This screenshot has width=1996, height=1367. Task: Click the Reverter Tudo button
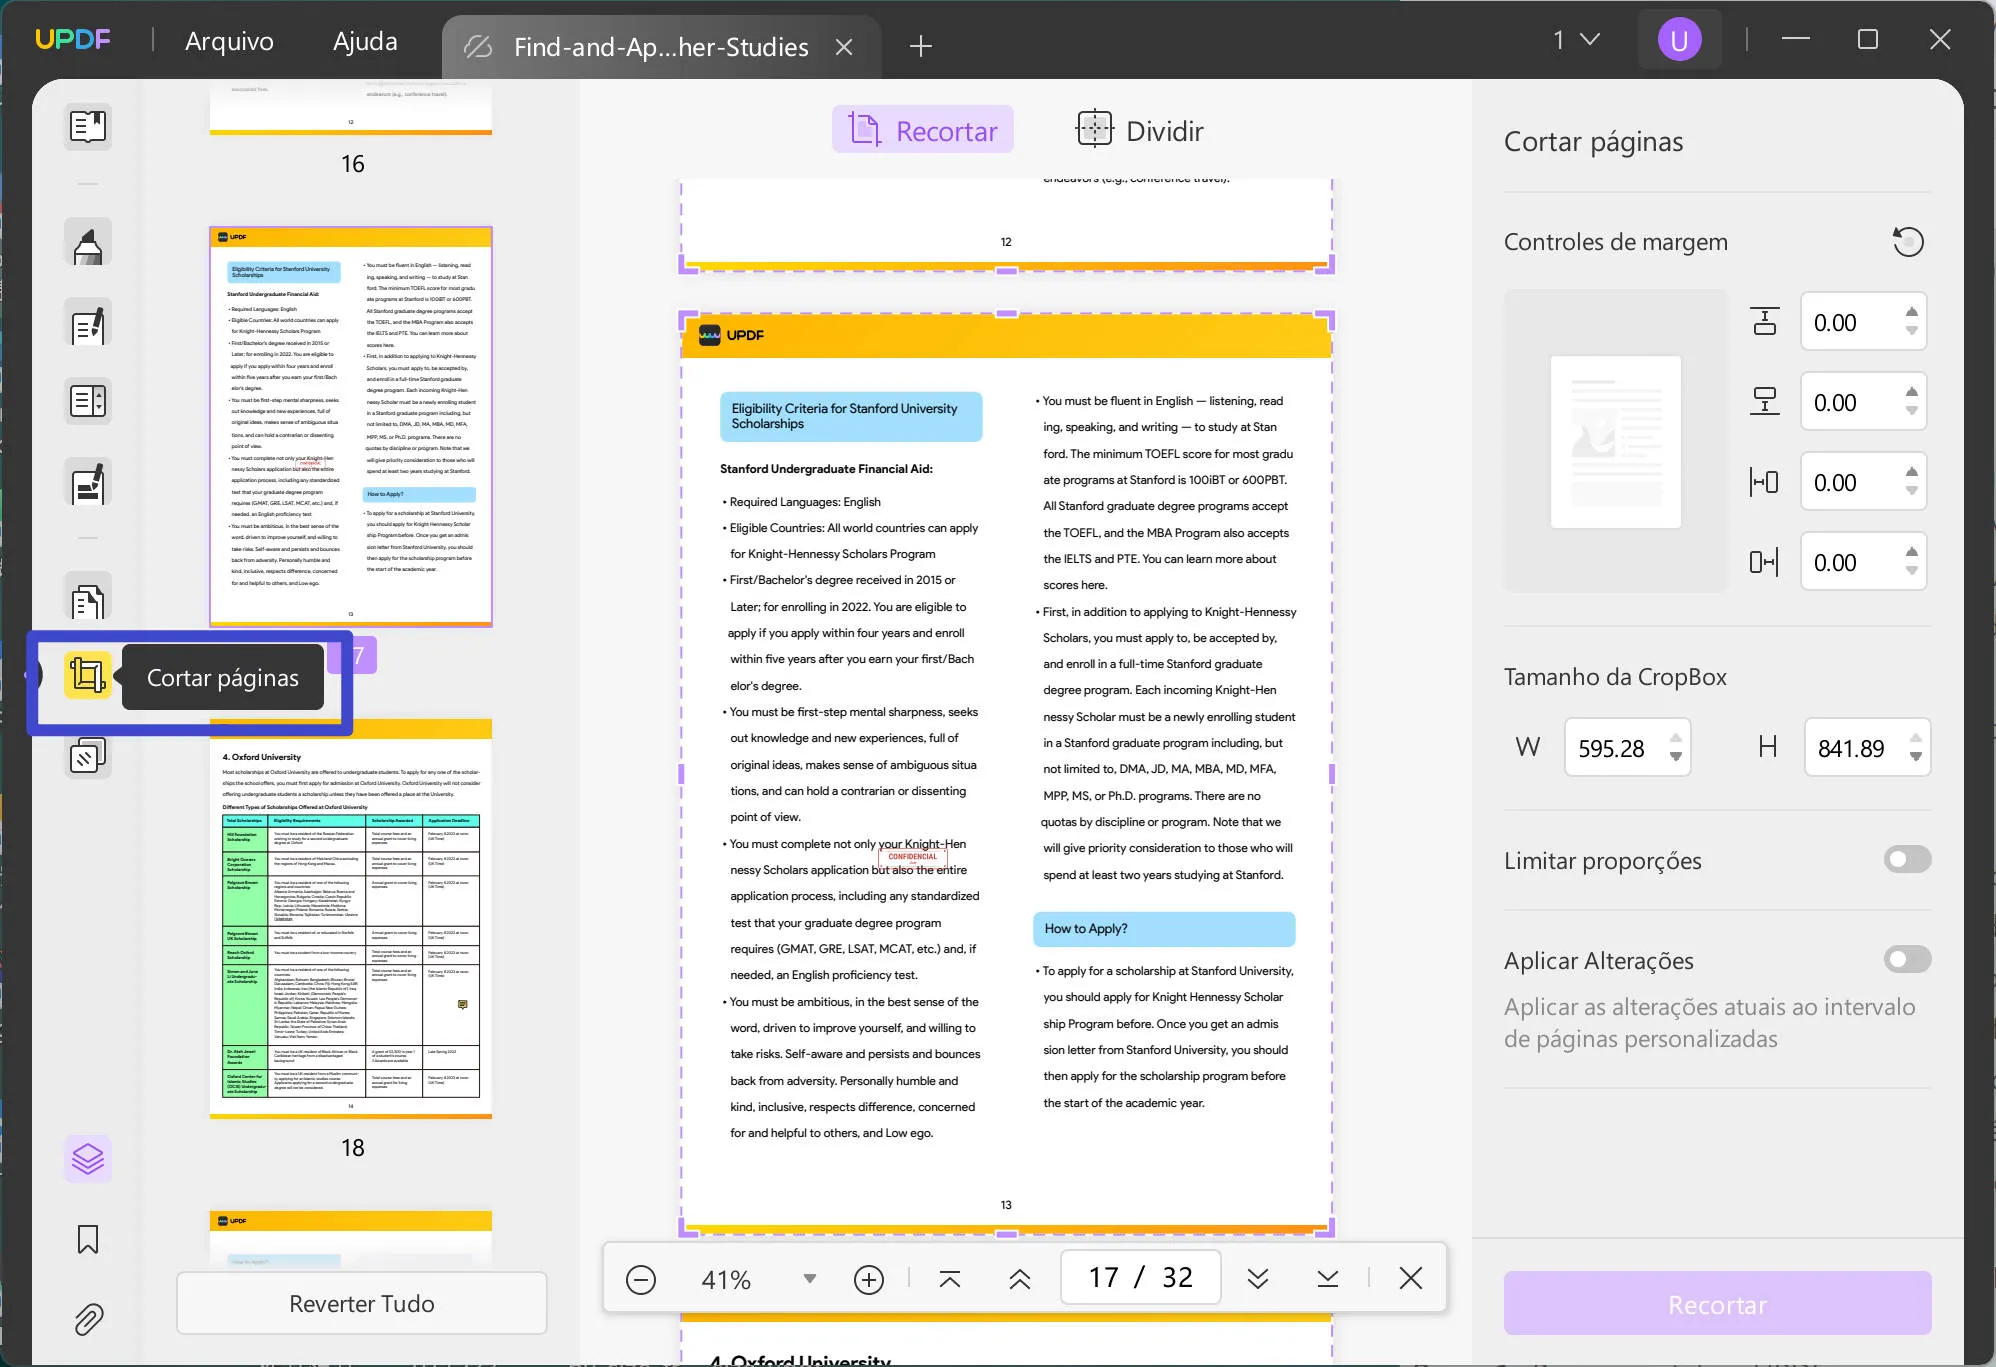tap(362, 1303)
